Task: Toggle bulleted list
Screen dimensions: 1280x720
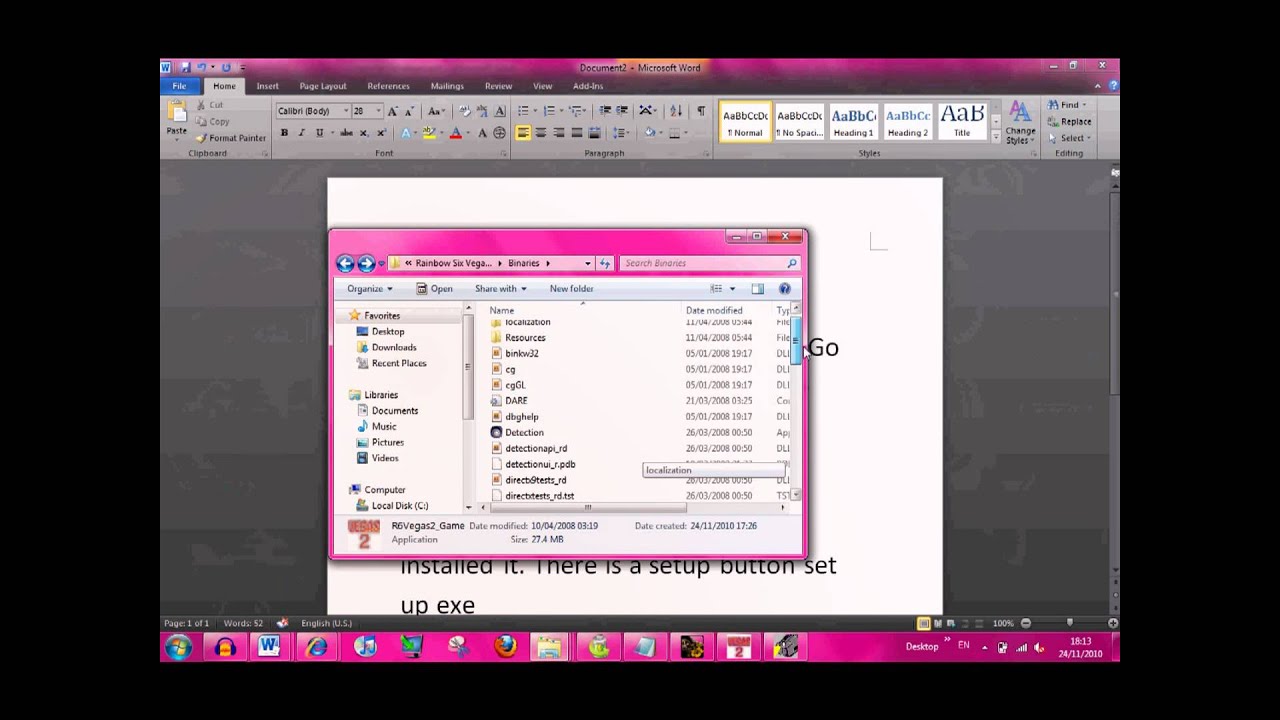Action: click(x=523, y=111)
